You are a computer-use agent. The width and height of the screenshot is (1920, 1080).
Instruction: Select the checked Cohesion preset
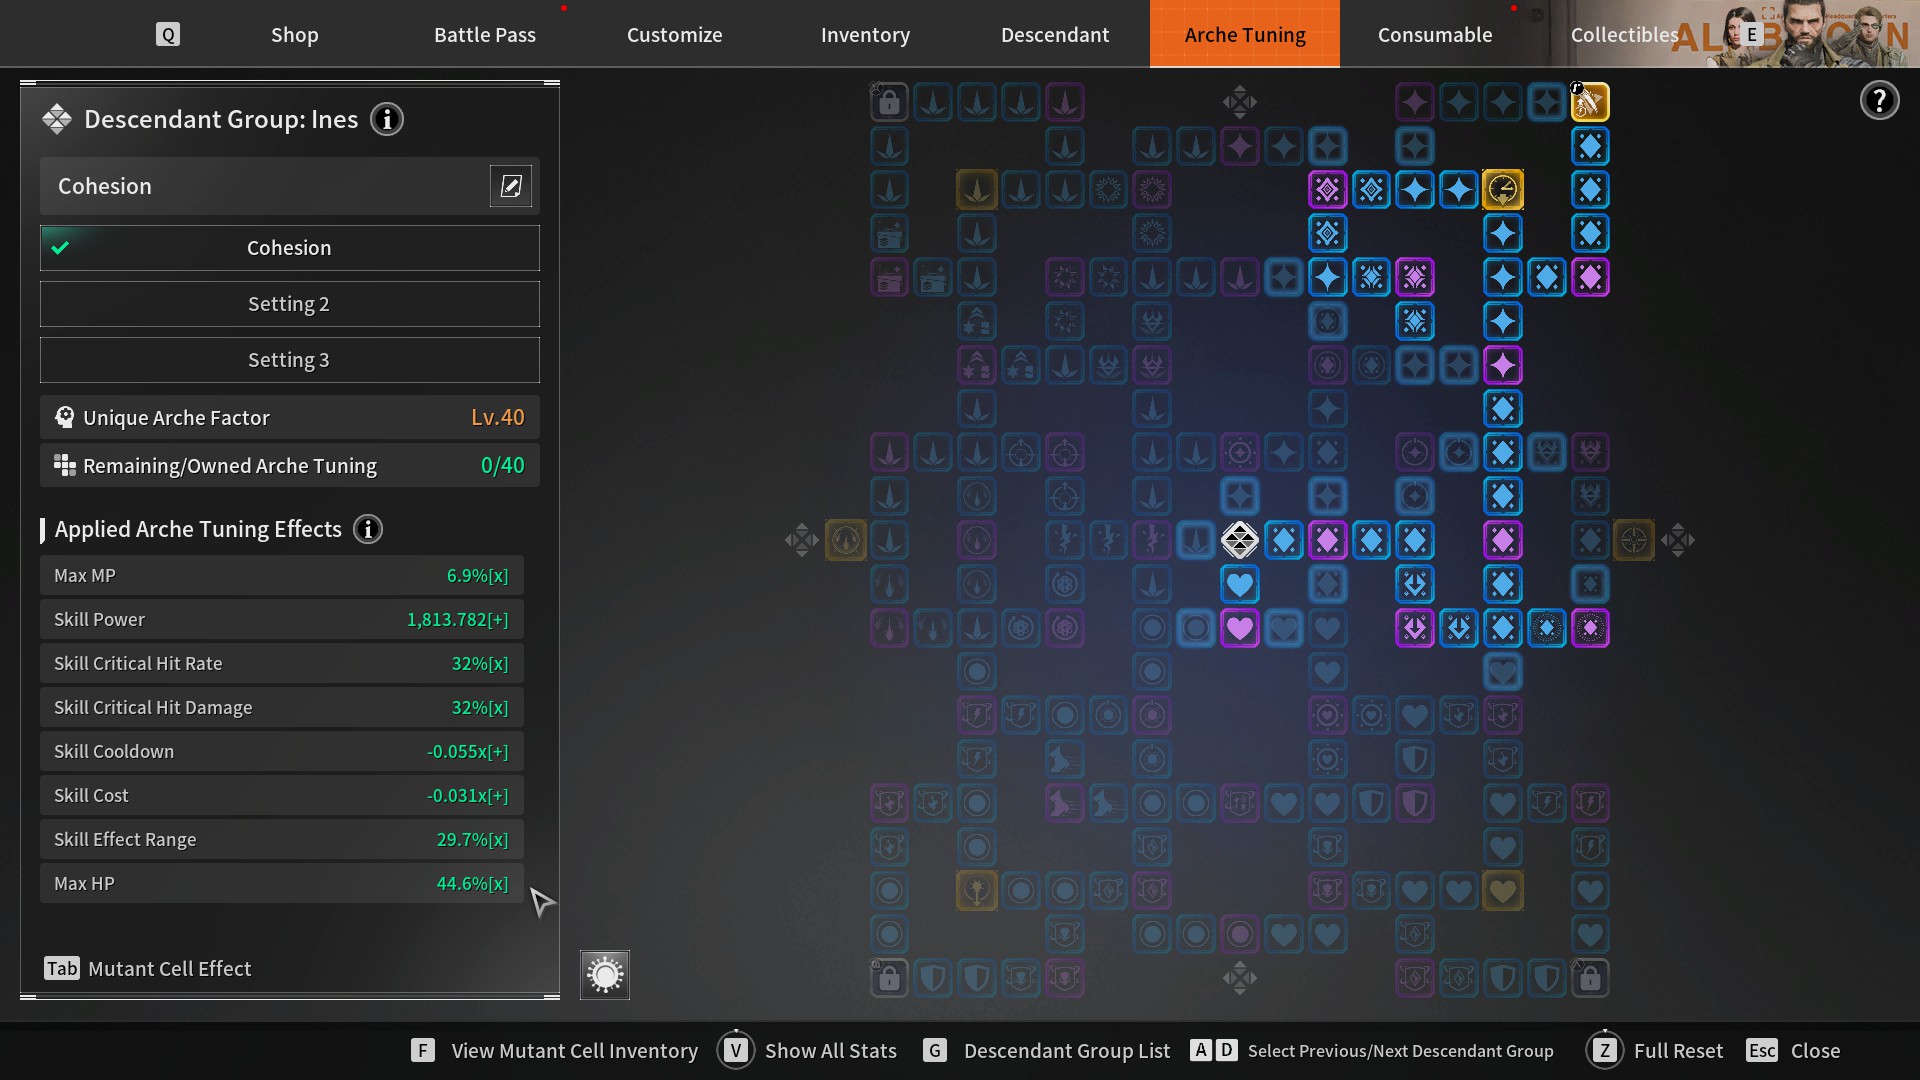(289, 248)
